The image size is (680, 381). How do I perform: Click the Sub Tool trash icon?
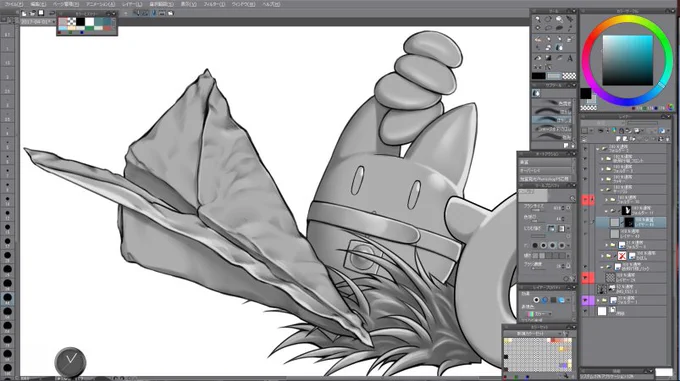[x=573, y=146]
